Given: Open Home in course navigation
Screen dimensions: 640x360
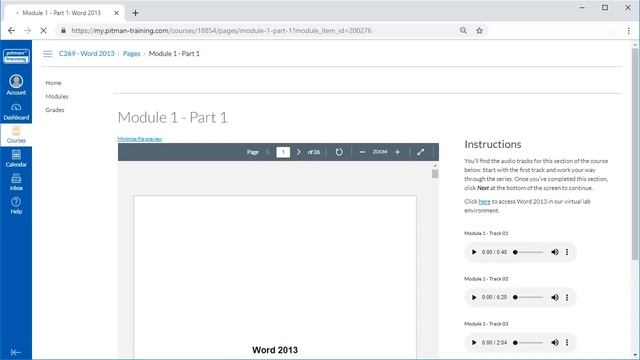Looking at the screenshot, I should [53, 83].
